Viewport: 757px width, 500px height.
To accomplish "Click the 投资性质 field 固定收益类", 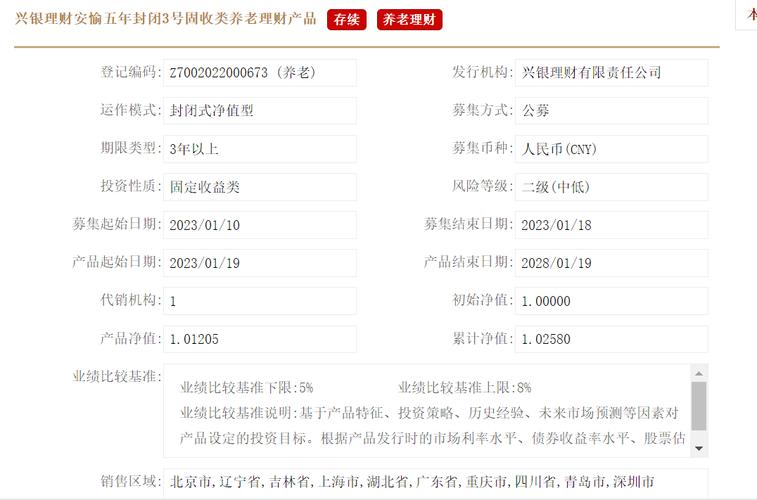I will (260, 187).
